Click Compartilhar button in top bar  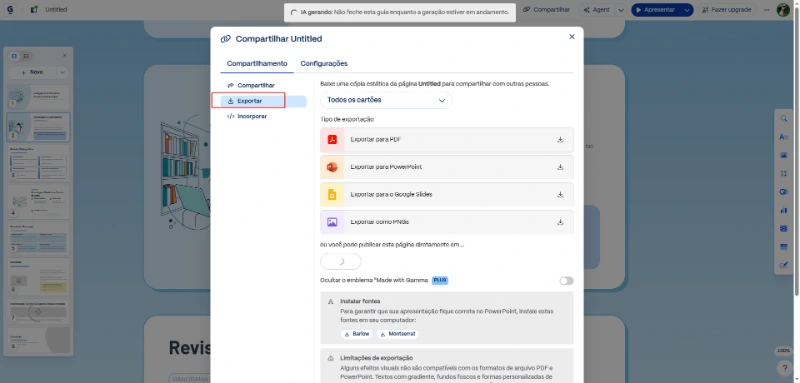point(546,10)
